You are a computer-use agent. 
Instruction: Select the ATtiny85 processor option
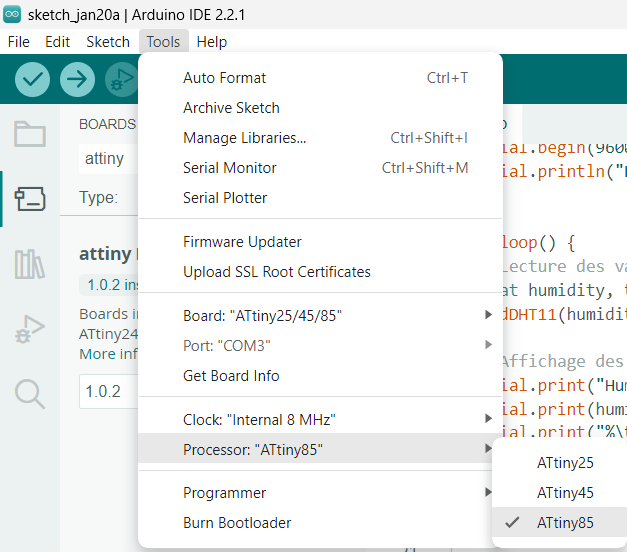tap(565, 522)
